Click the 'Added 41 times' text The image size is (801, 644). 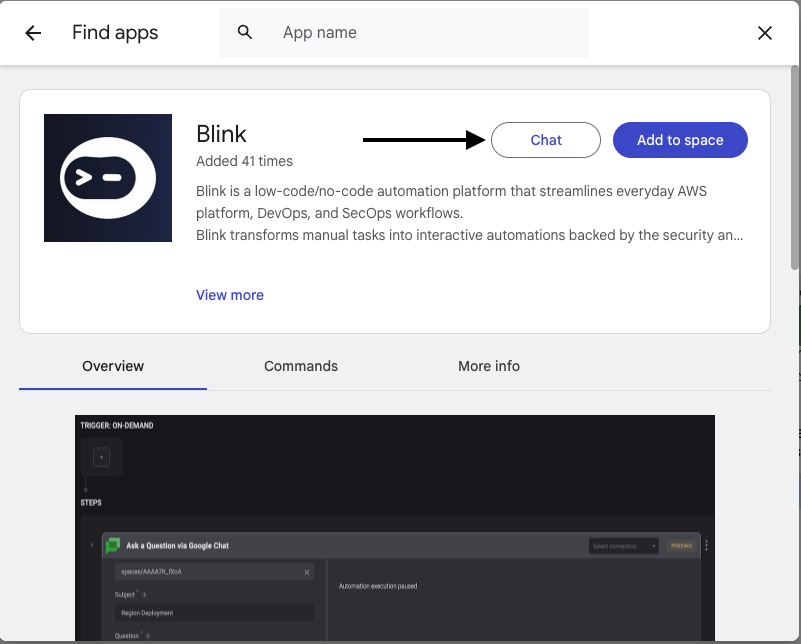coord(244,161)
